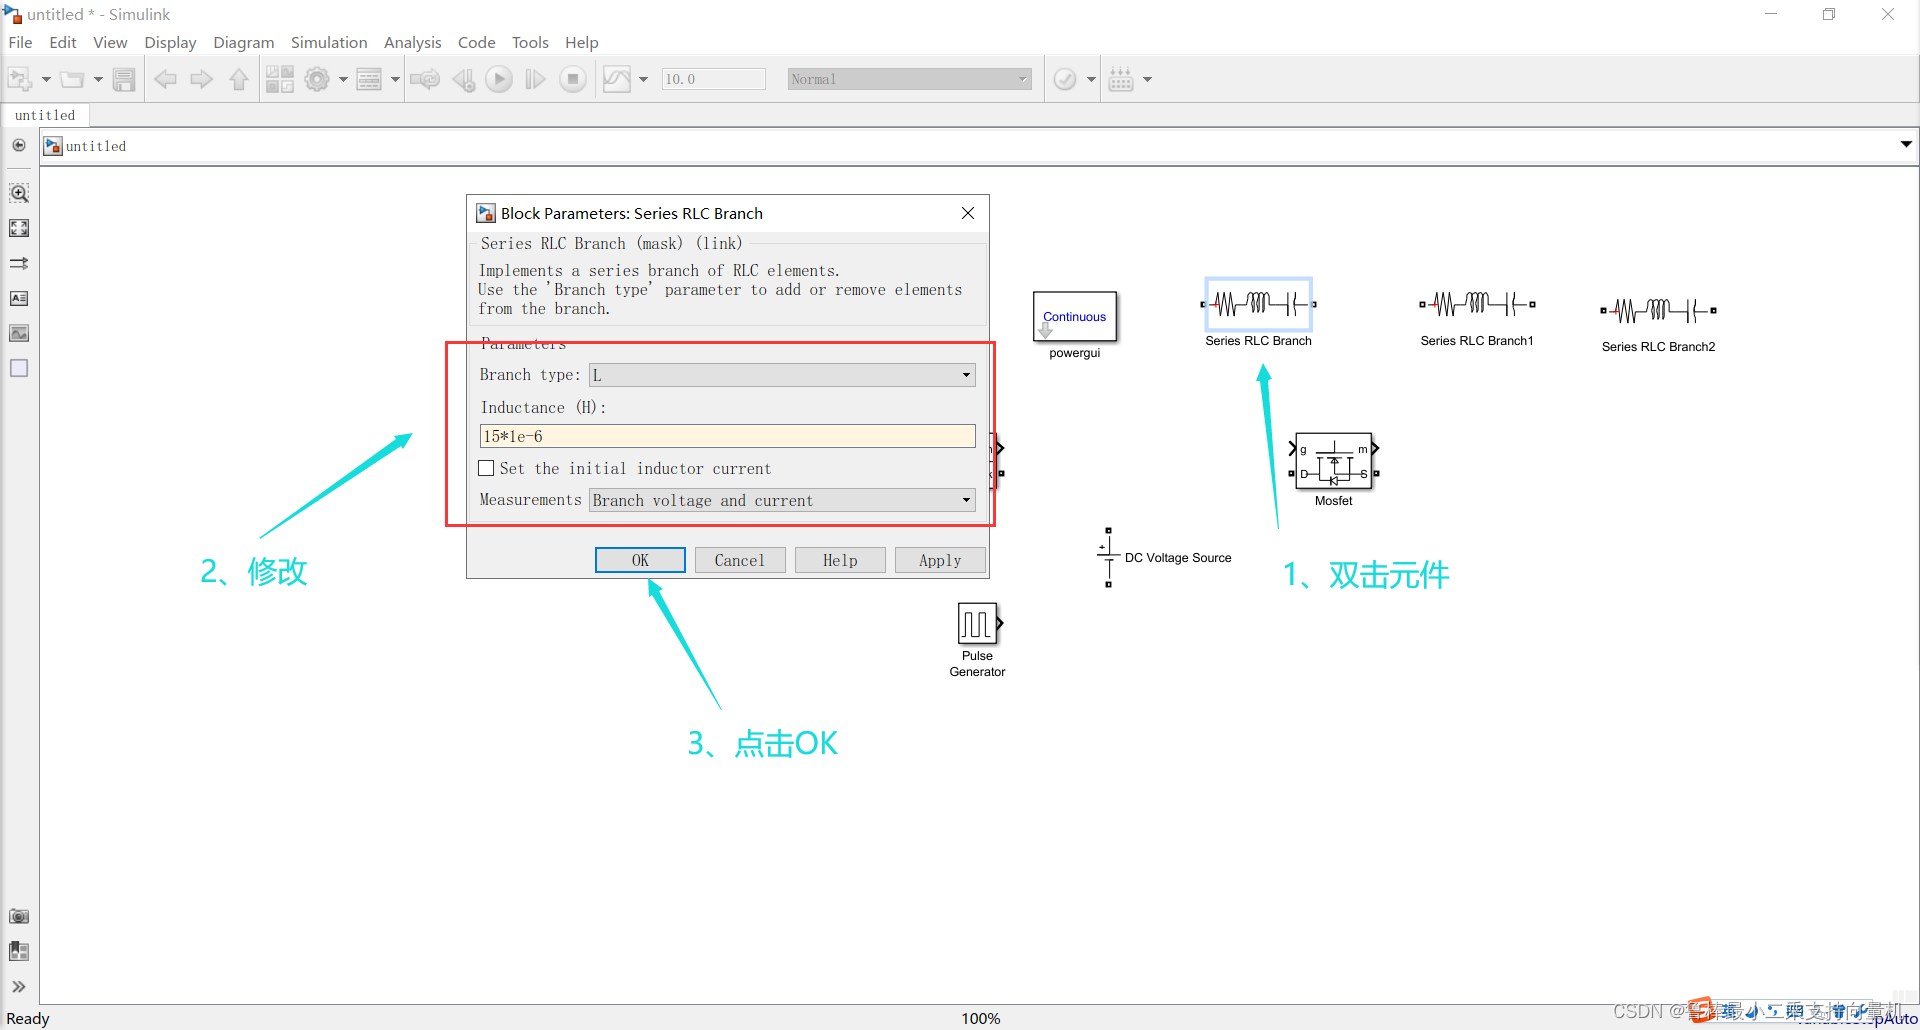Expand the Open model dropdown arrow

point(98,79)
